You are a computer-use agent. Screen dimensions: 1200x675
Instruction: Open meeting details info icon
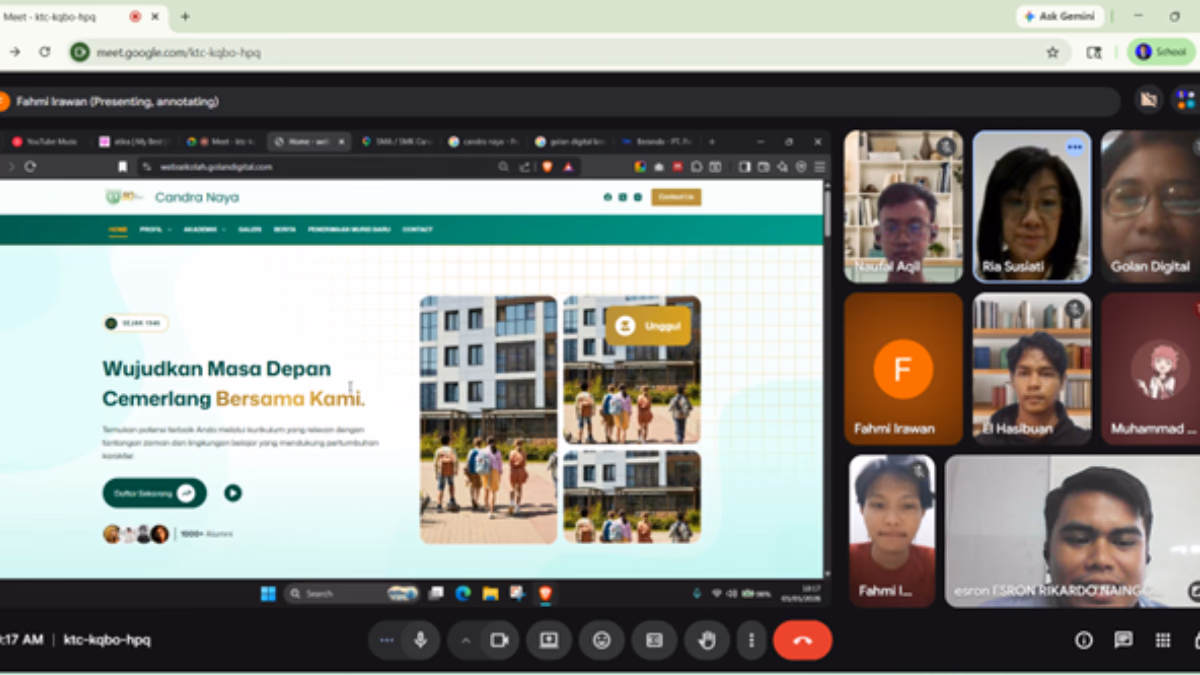(x=1084, y=640)
